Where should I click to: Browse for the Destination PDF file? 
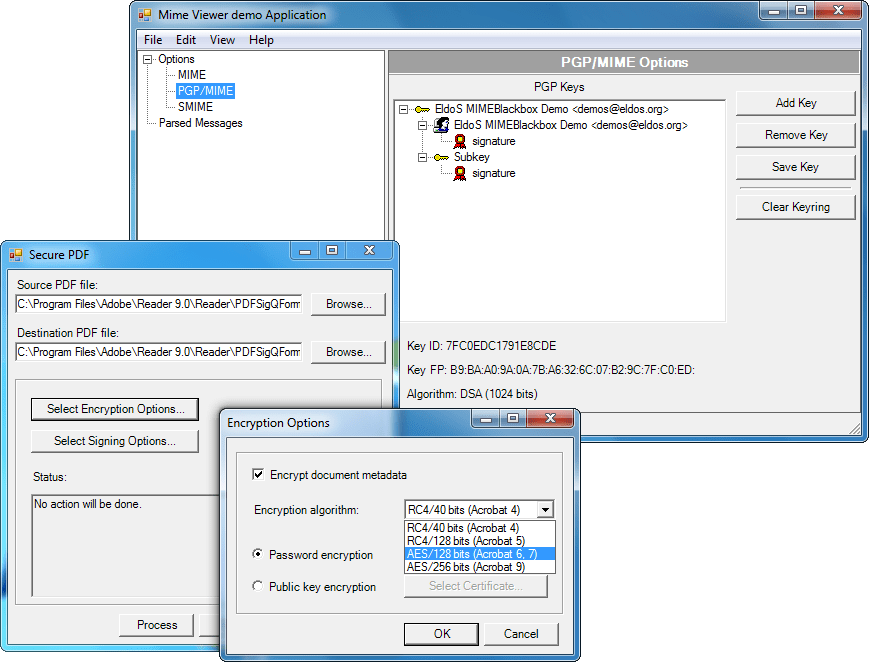[x=348, y=352]
